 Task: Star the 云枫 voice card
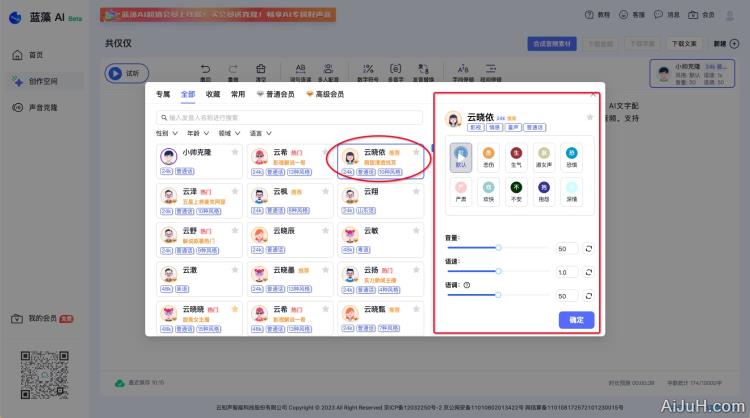[325, 191]
